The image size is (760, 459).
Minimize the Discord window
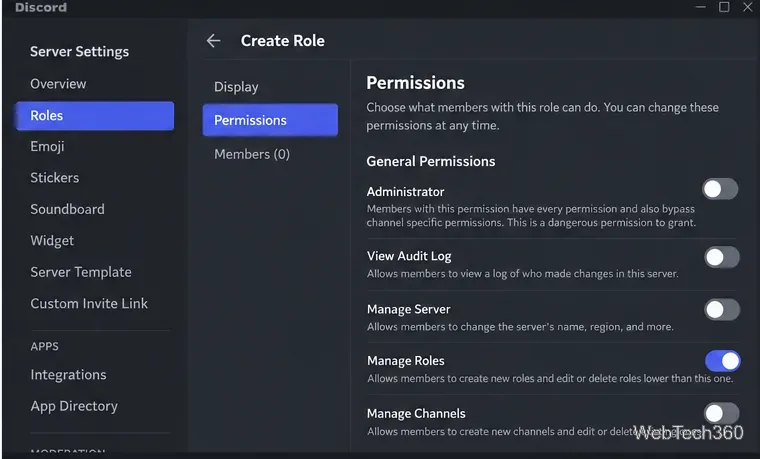coord(700,7)
